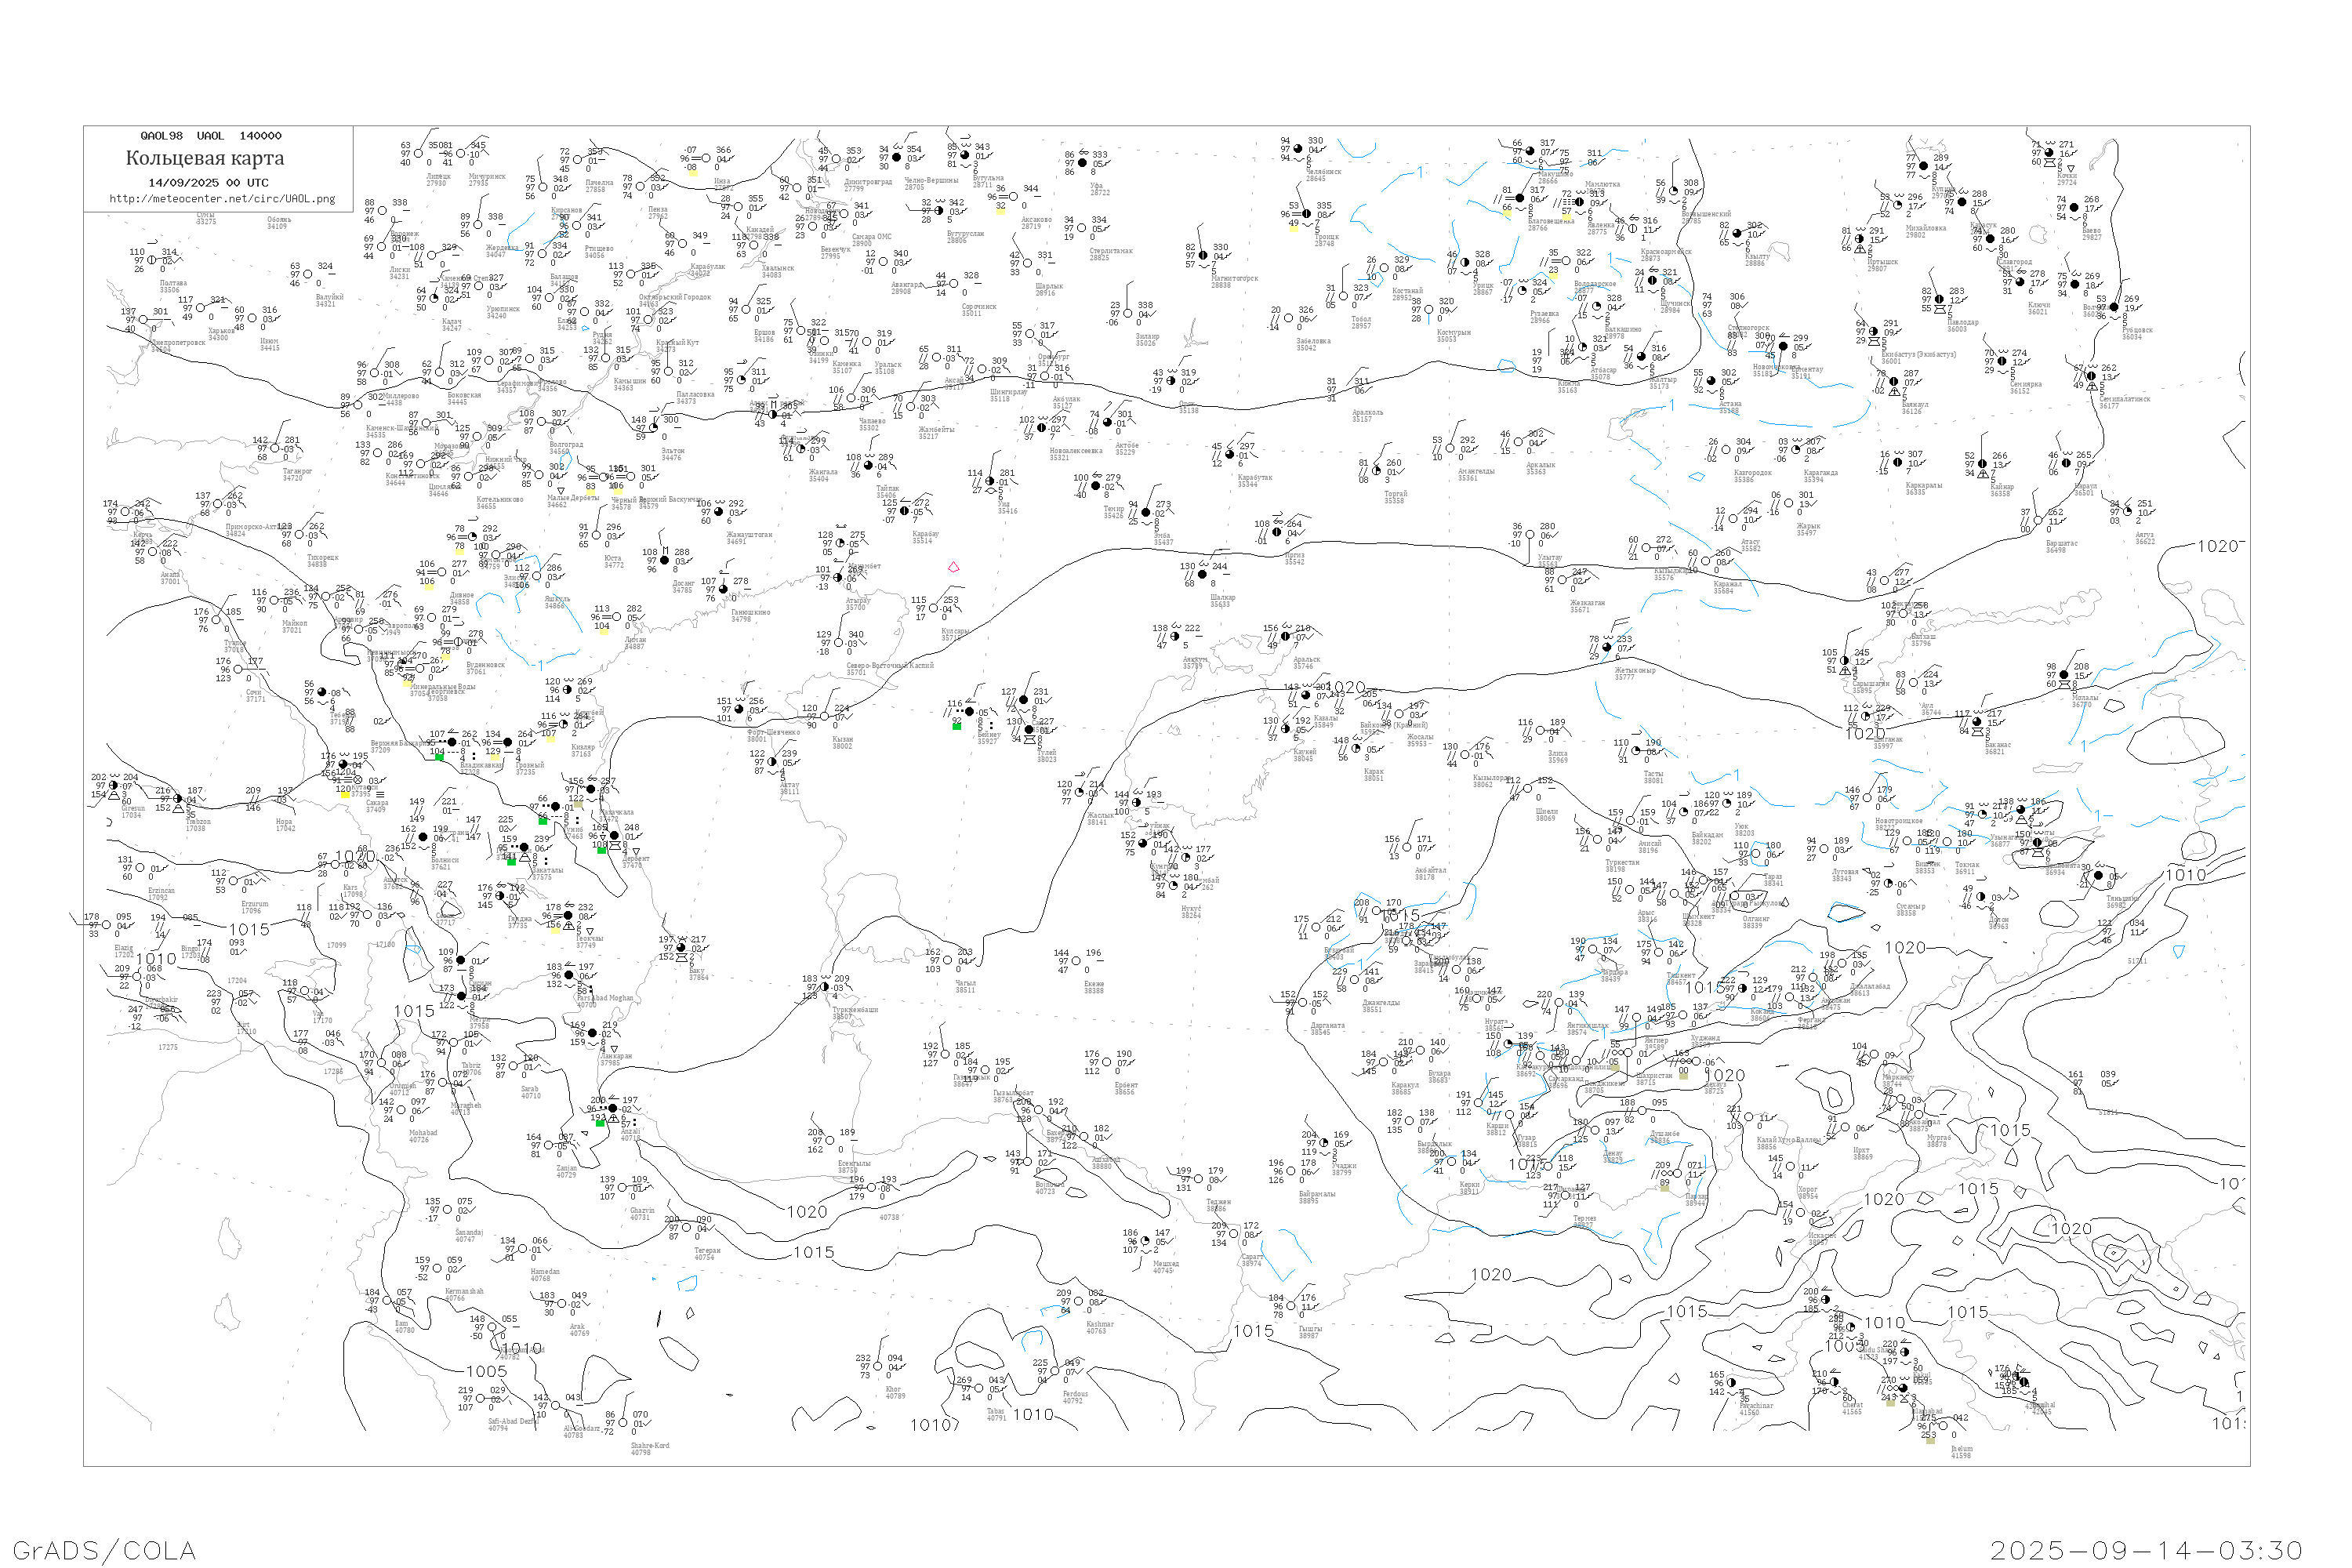Click the 14/09/2025 00 UTC date text

[x=208, y=182]
